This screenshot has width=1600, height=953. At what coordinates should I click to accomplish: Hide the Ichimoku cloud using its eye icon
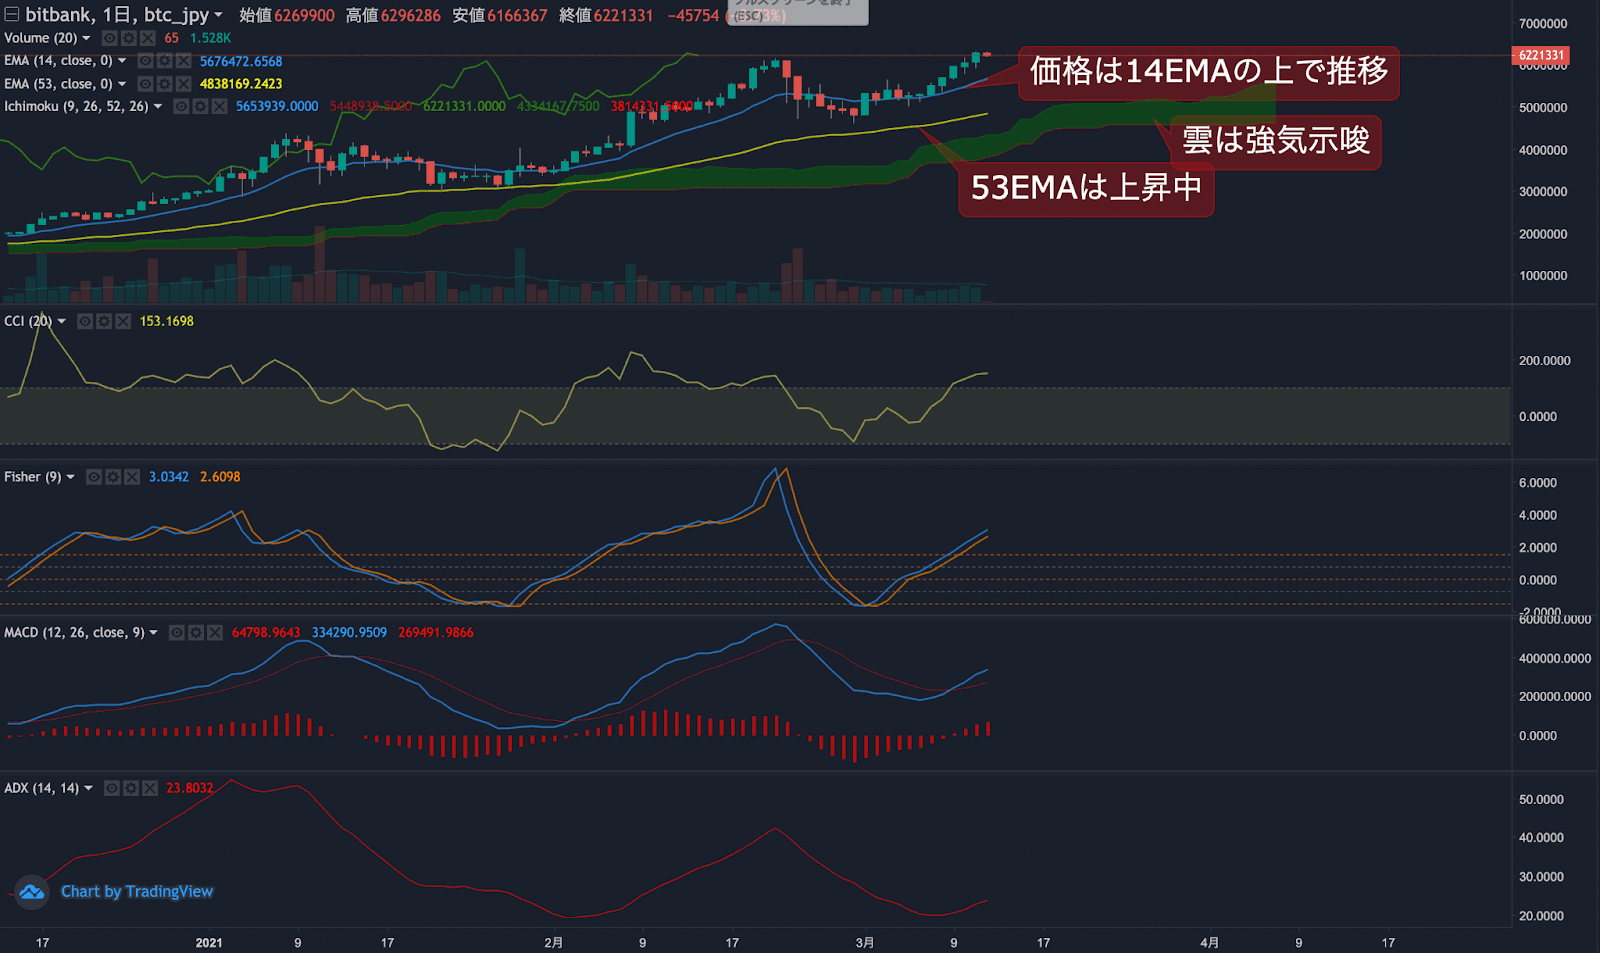[181, 106]
